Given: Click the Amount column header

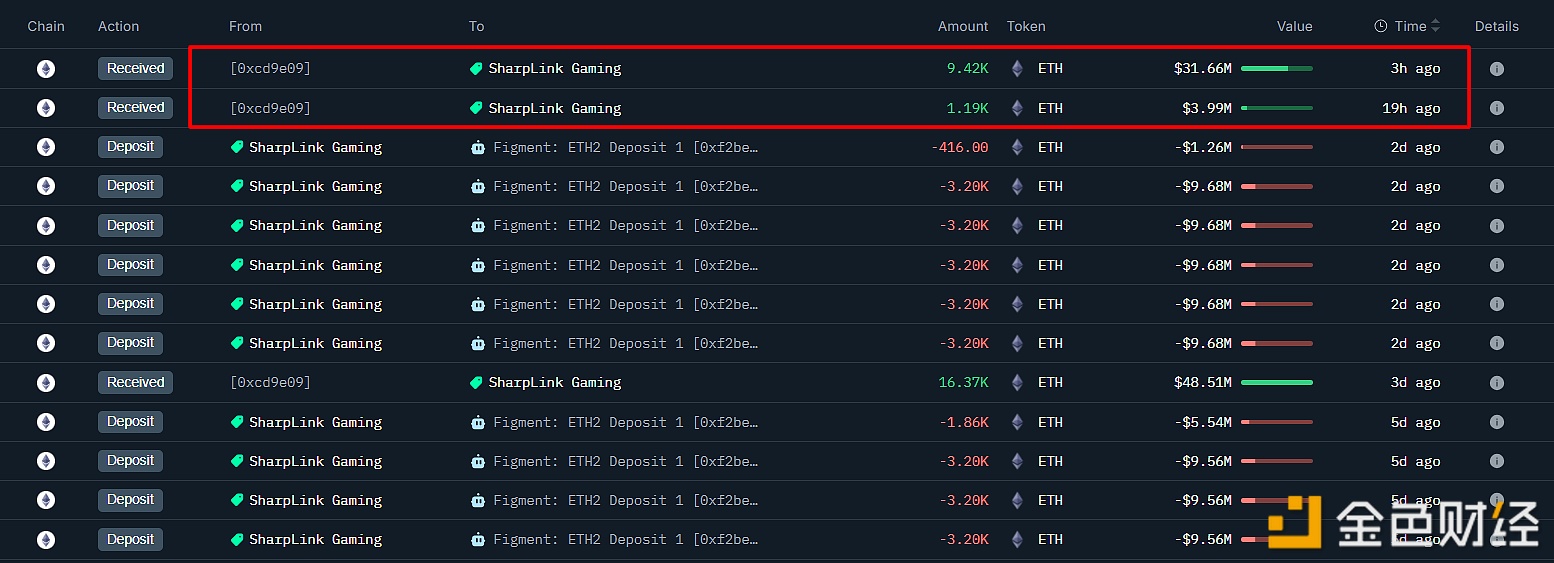Looking at the screenshot, I should click(962, 26).
